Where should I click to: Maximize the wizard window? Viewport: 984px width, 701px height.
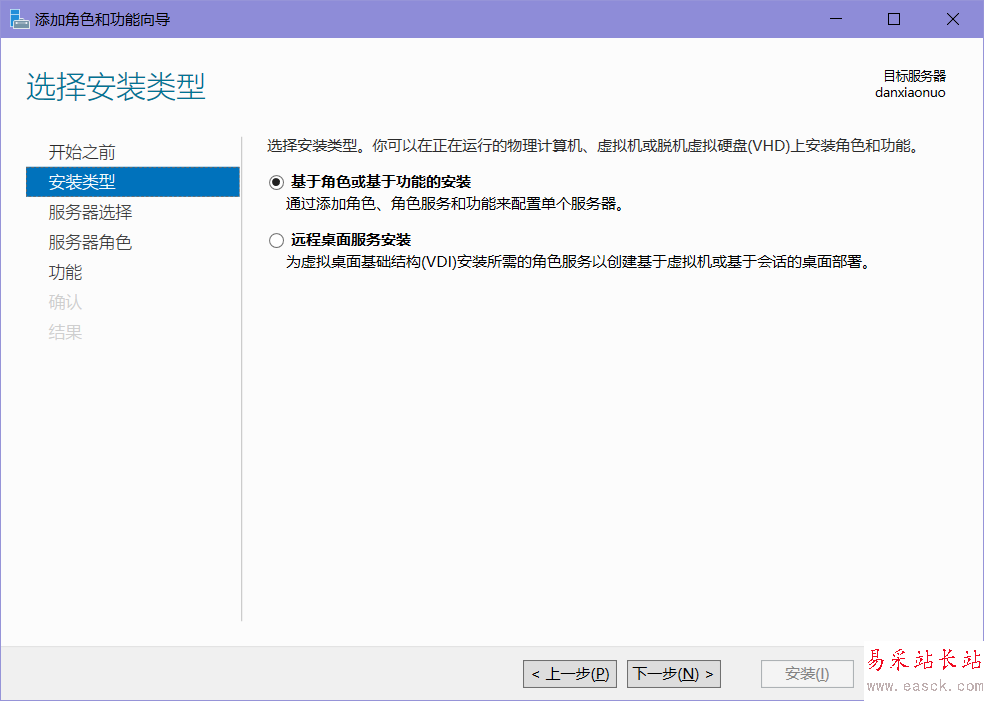(894, 19)
